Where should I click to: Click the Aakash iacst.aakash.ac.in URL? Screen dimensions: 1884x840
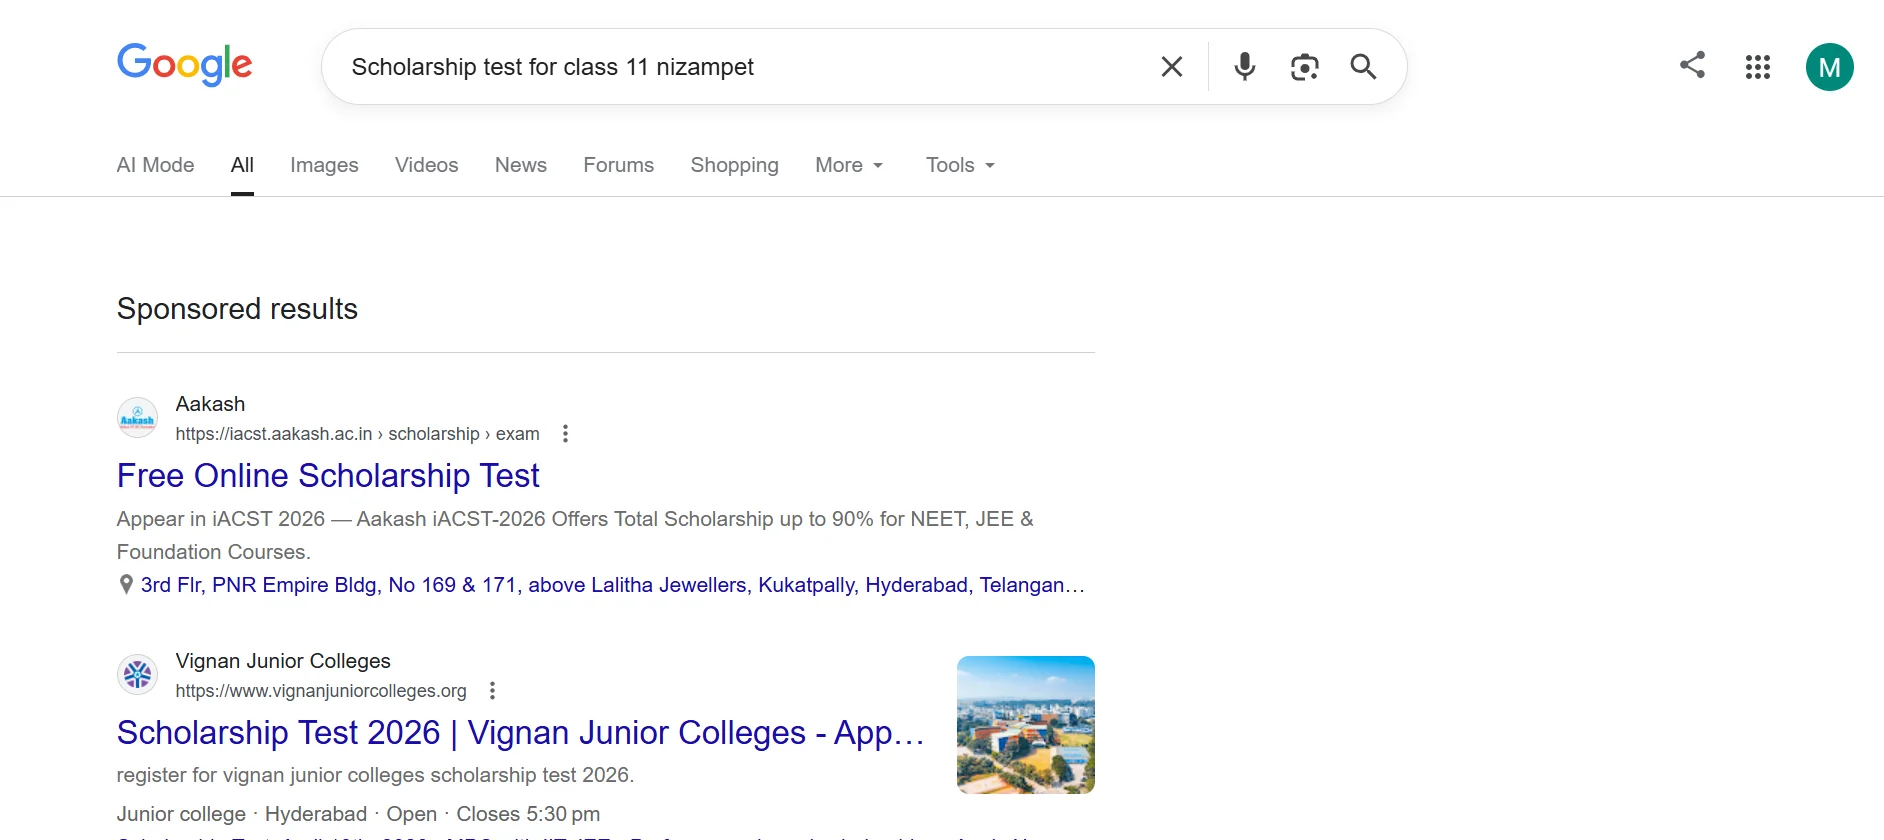[357, 434]
